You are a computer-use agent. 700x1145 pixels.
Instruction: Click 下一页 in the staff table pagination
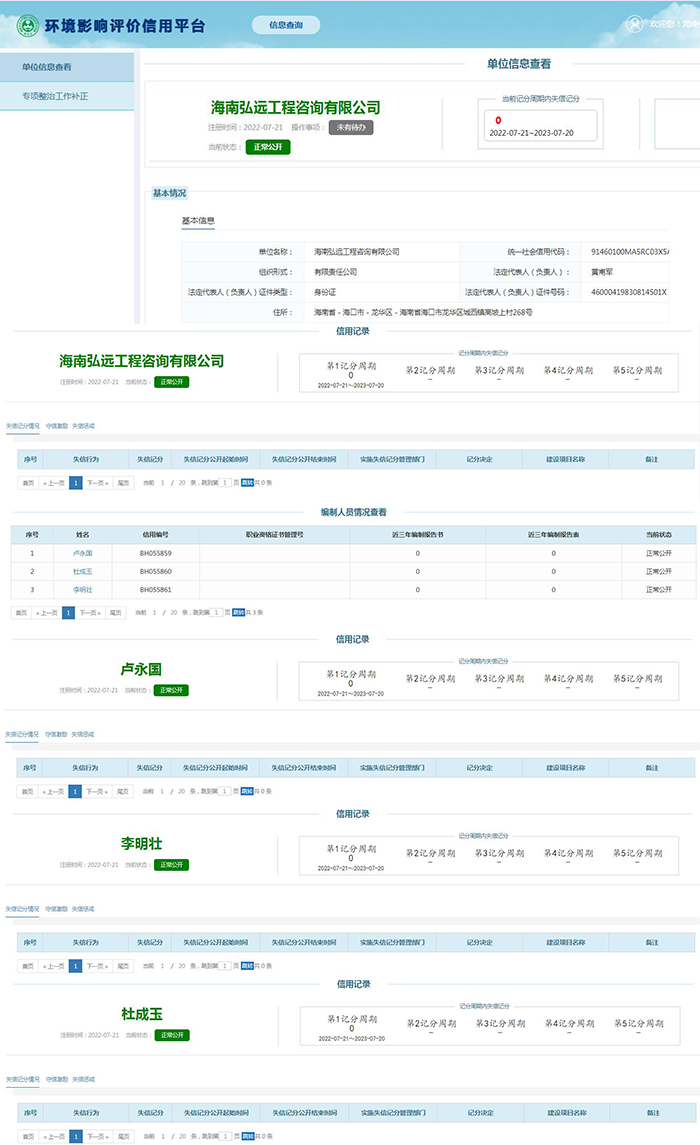click(x=90, y=612)
